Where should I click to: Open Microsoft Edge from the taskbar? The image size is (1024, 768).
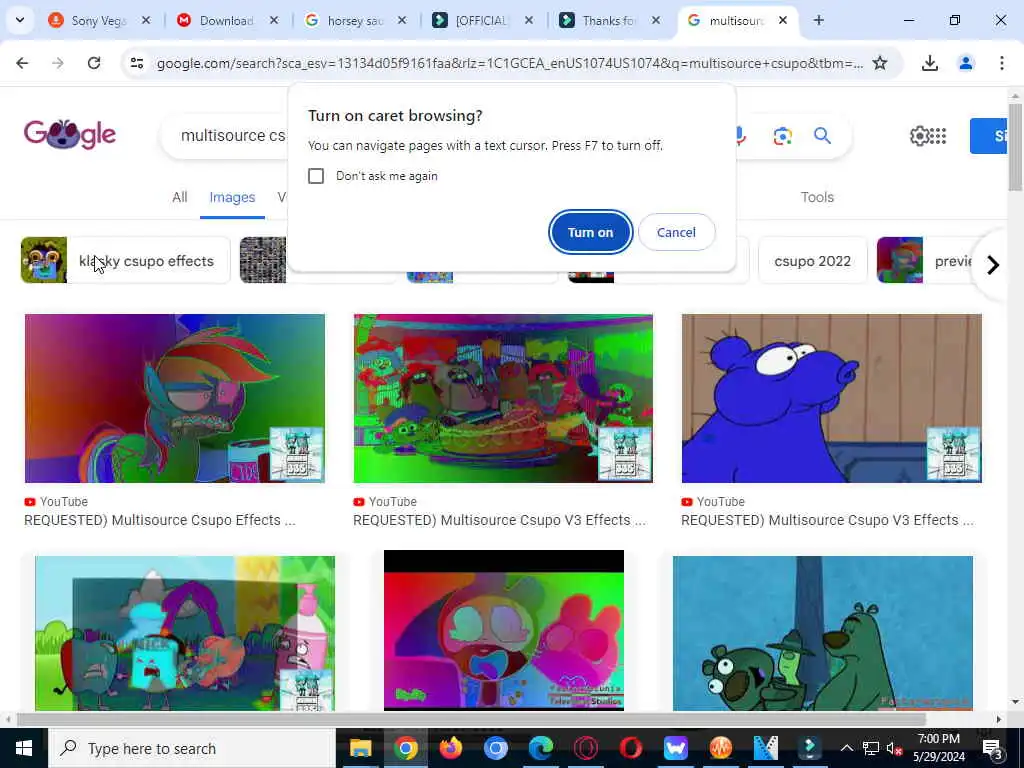541,748
